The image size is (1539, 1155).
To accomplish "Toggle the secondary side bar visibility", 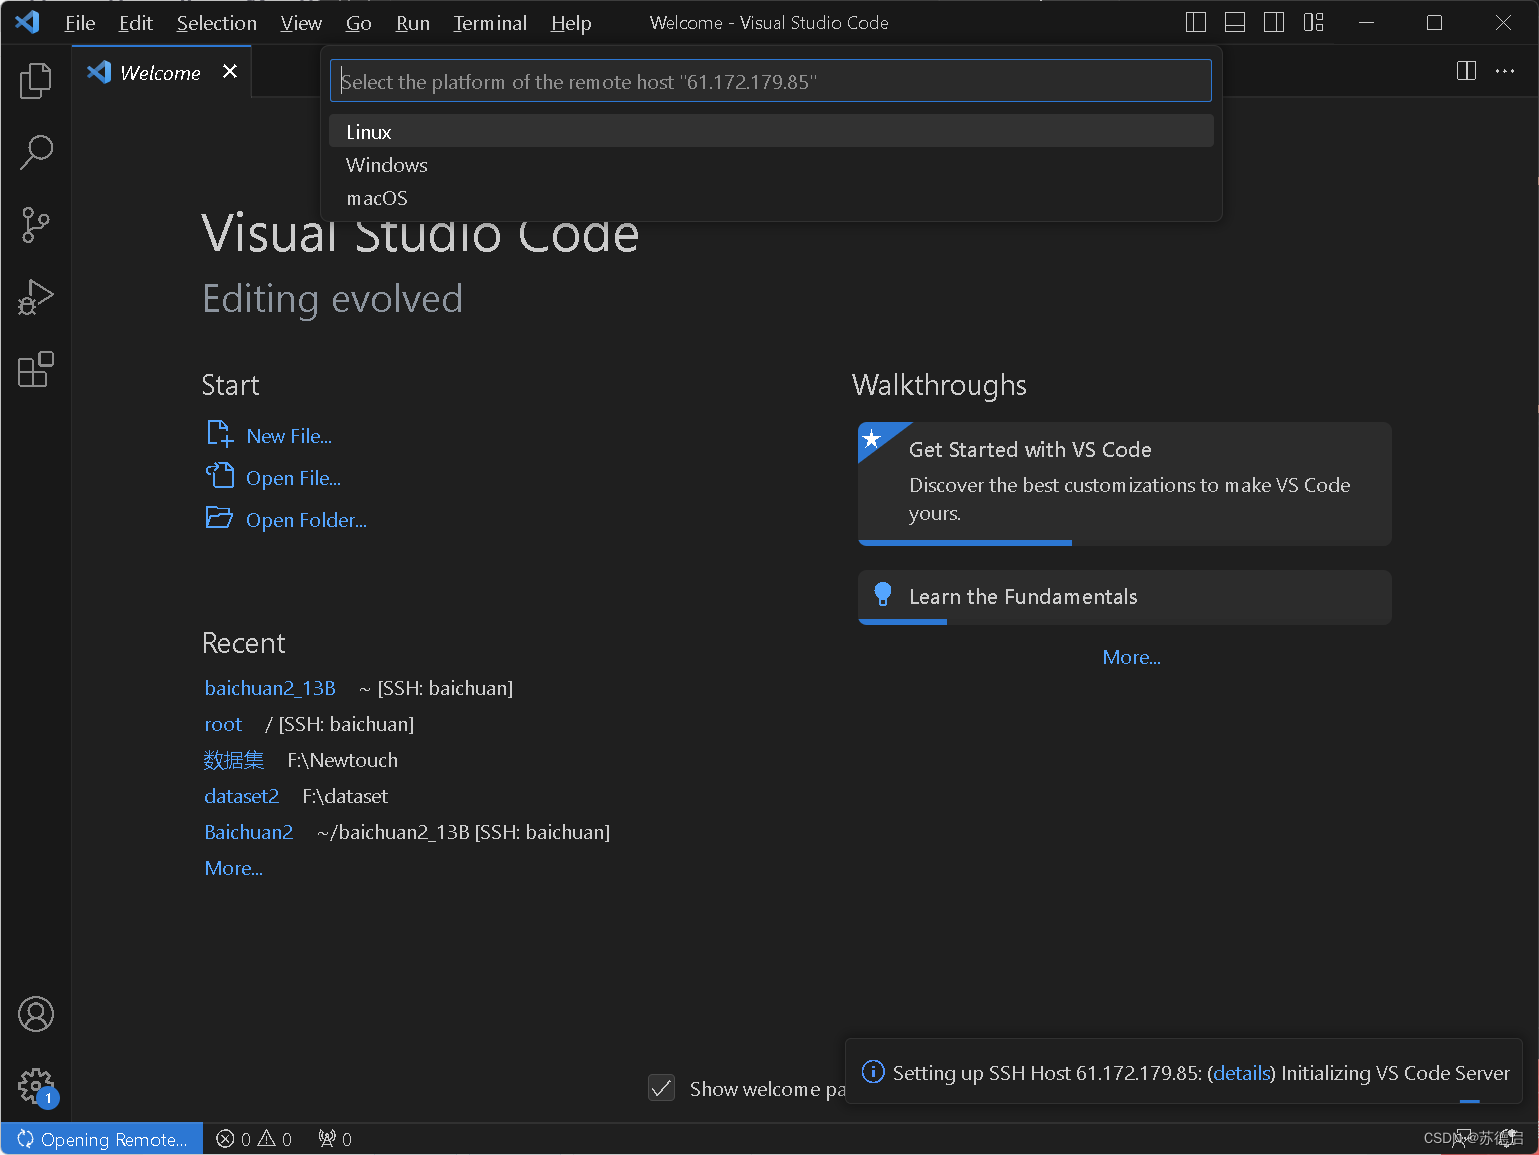I will click(x=1273, y=21).
